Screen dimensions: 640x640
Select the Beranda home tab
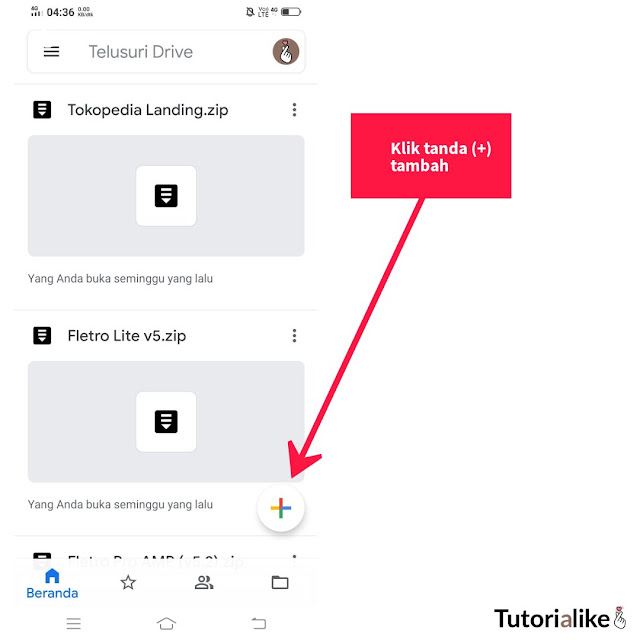tap(52, 584)
